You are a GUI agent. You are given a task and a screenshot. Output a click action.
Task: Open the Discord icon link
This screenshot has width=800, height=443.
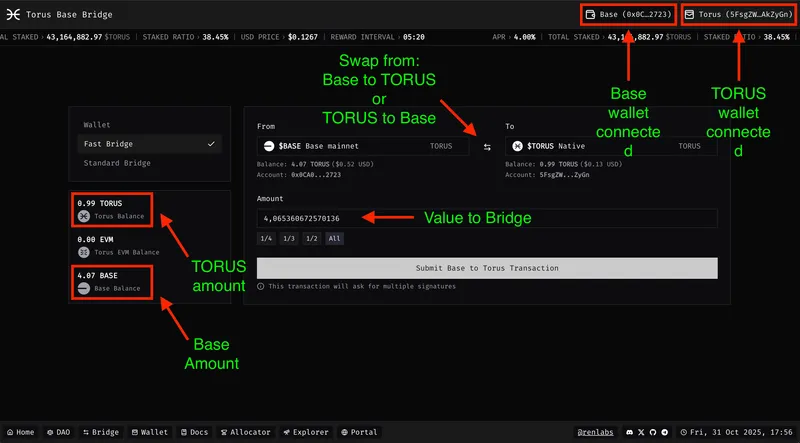(x=630, y=432)
